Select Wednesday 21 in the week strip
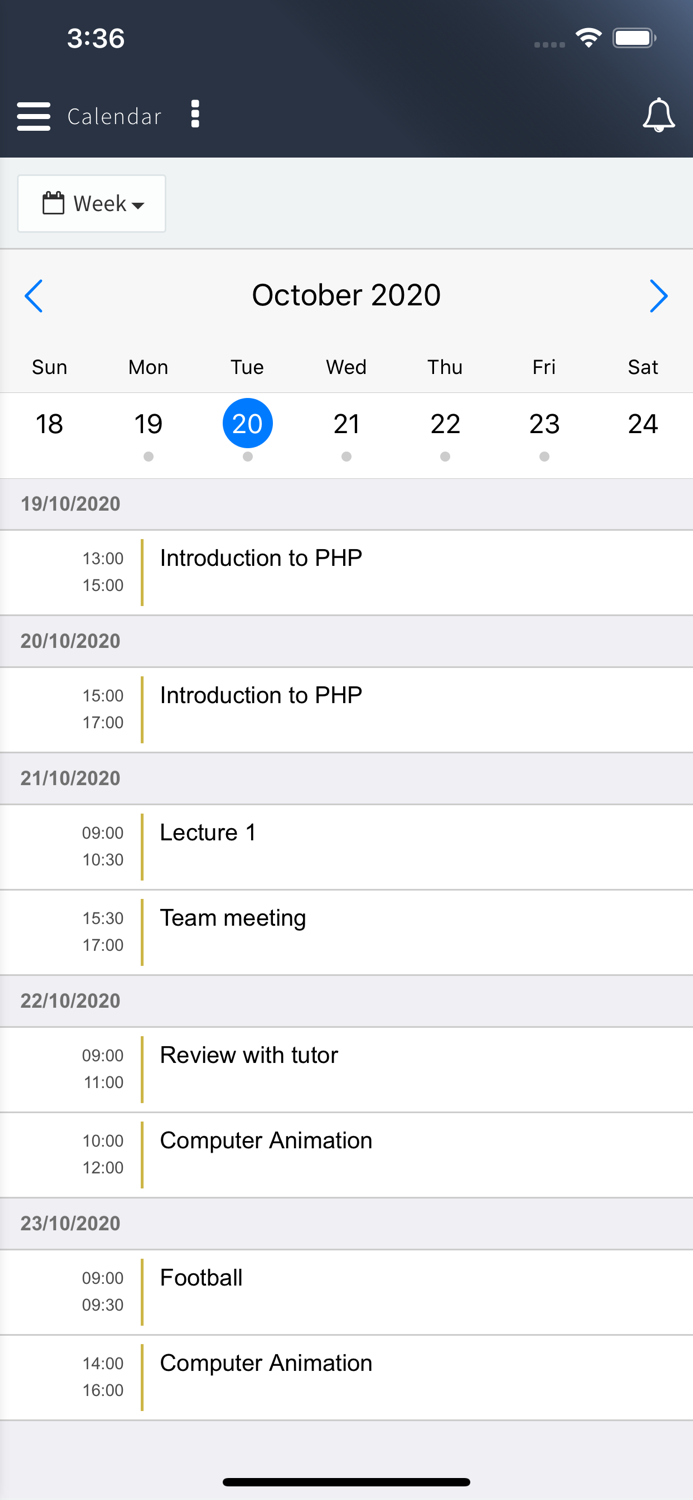The height and width of the screenshot is (1500, 693). (x=346, y=424)
